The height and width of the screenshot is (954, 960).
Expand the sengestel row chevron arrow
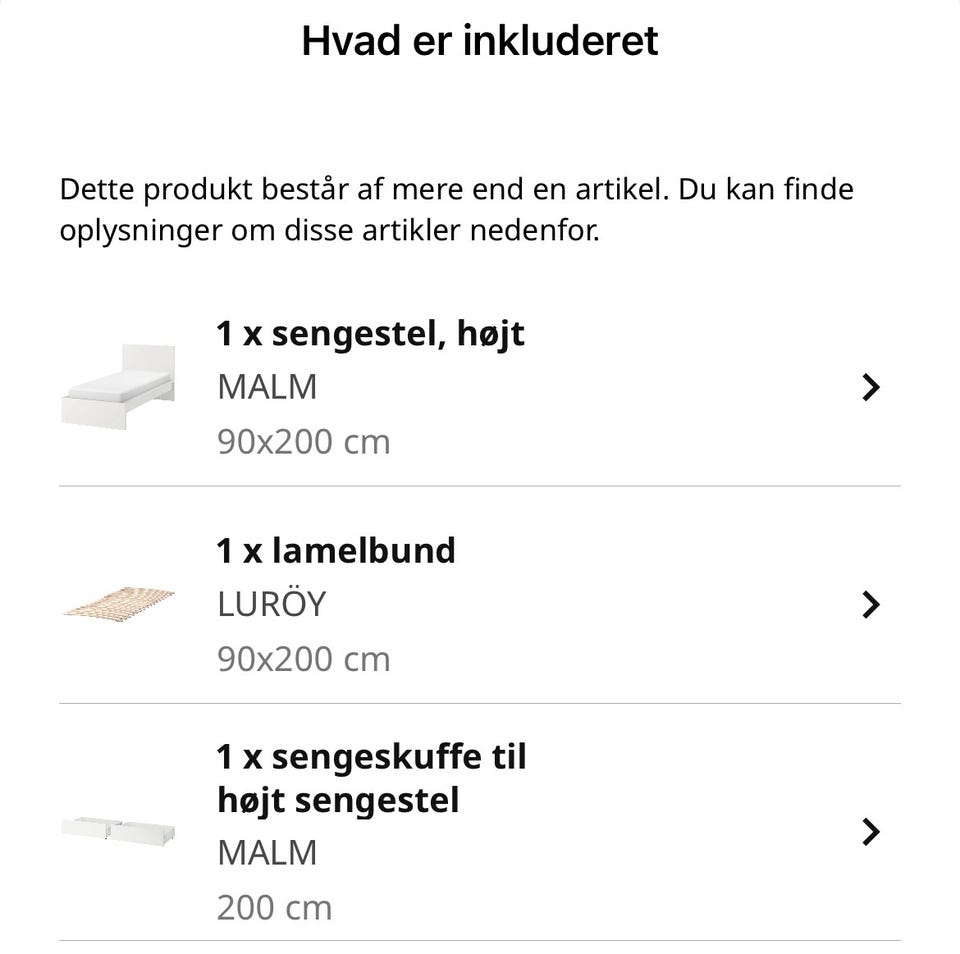[871, 387]
